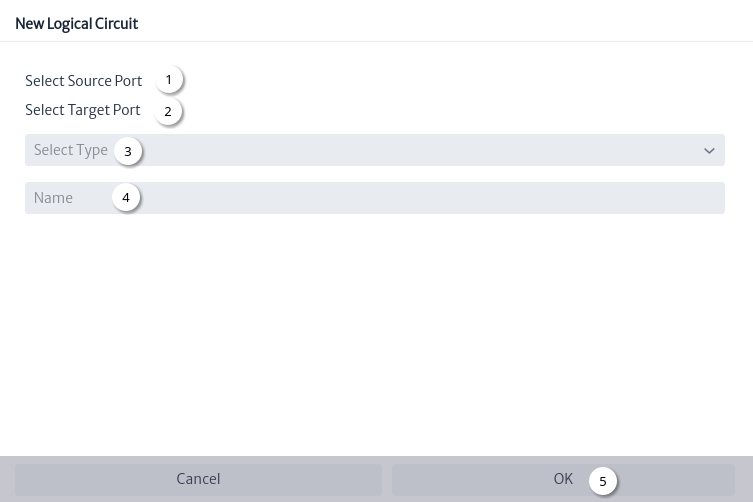Confirm the new circuit with OK
The width and height of the screenshot is (753, 502).
coord(563,479)
